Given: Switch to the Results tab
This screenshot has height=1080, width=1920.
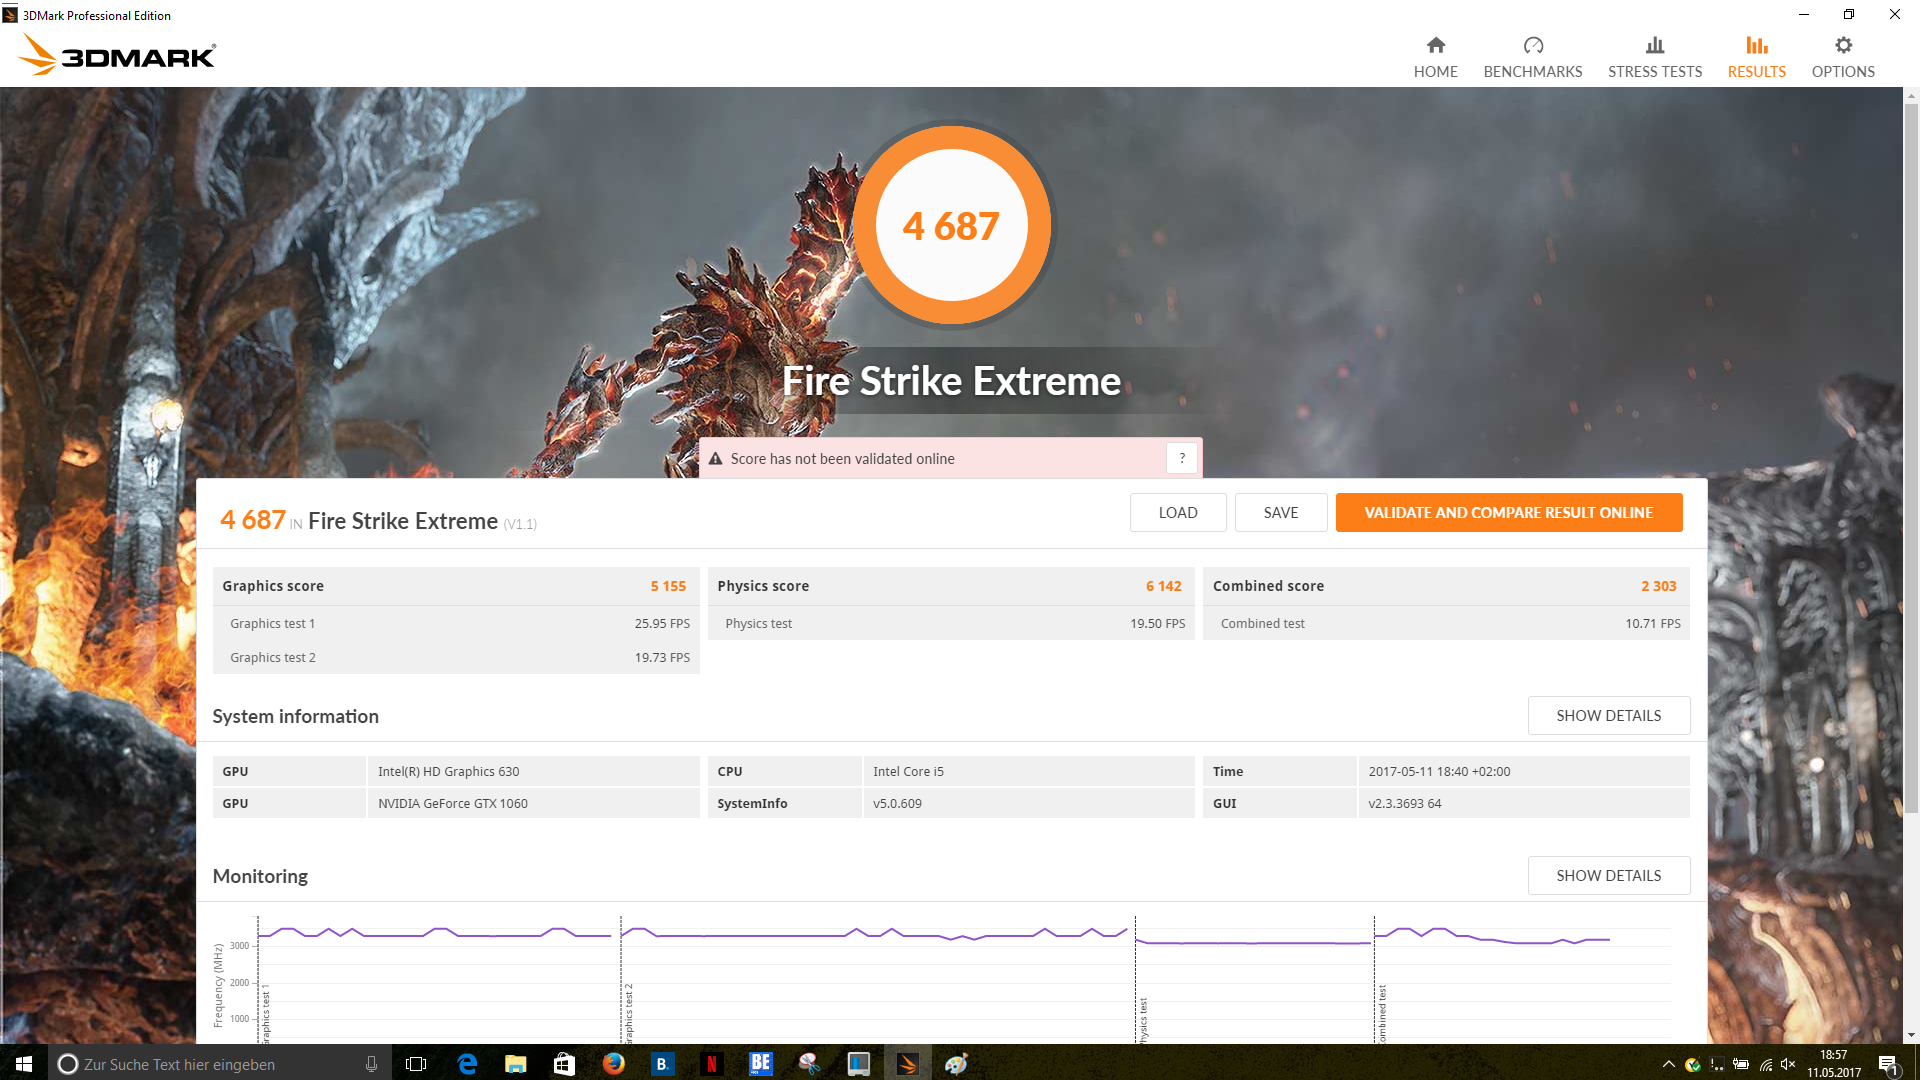Looking at the screenshot, I should pyautogui.click(x=1756, y=57).
